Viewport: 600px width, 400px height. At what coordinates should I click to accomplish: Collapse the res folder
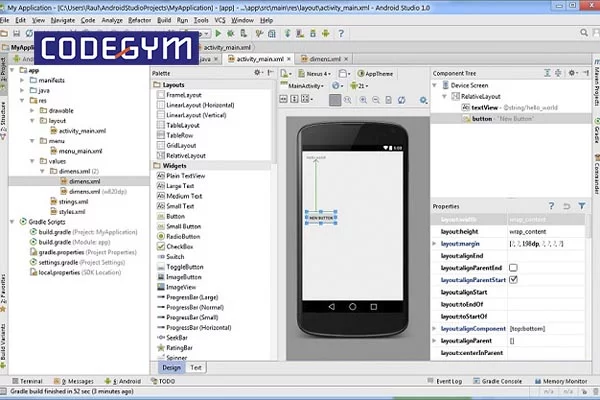point(22,100)
